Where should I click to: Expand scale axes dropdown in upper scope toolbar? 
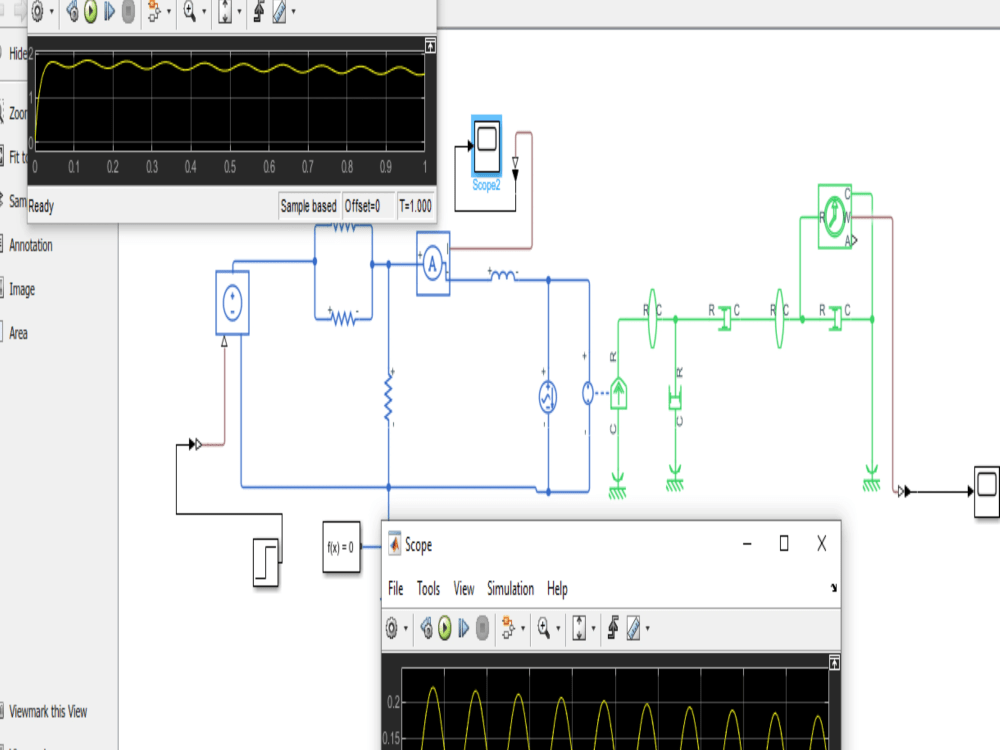click(x=239, y=11)
